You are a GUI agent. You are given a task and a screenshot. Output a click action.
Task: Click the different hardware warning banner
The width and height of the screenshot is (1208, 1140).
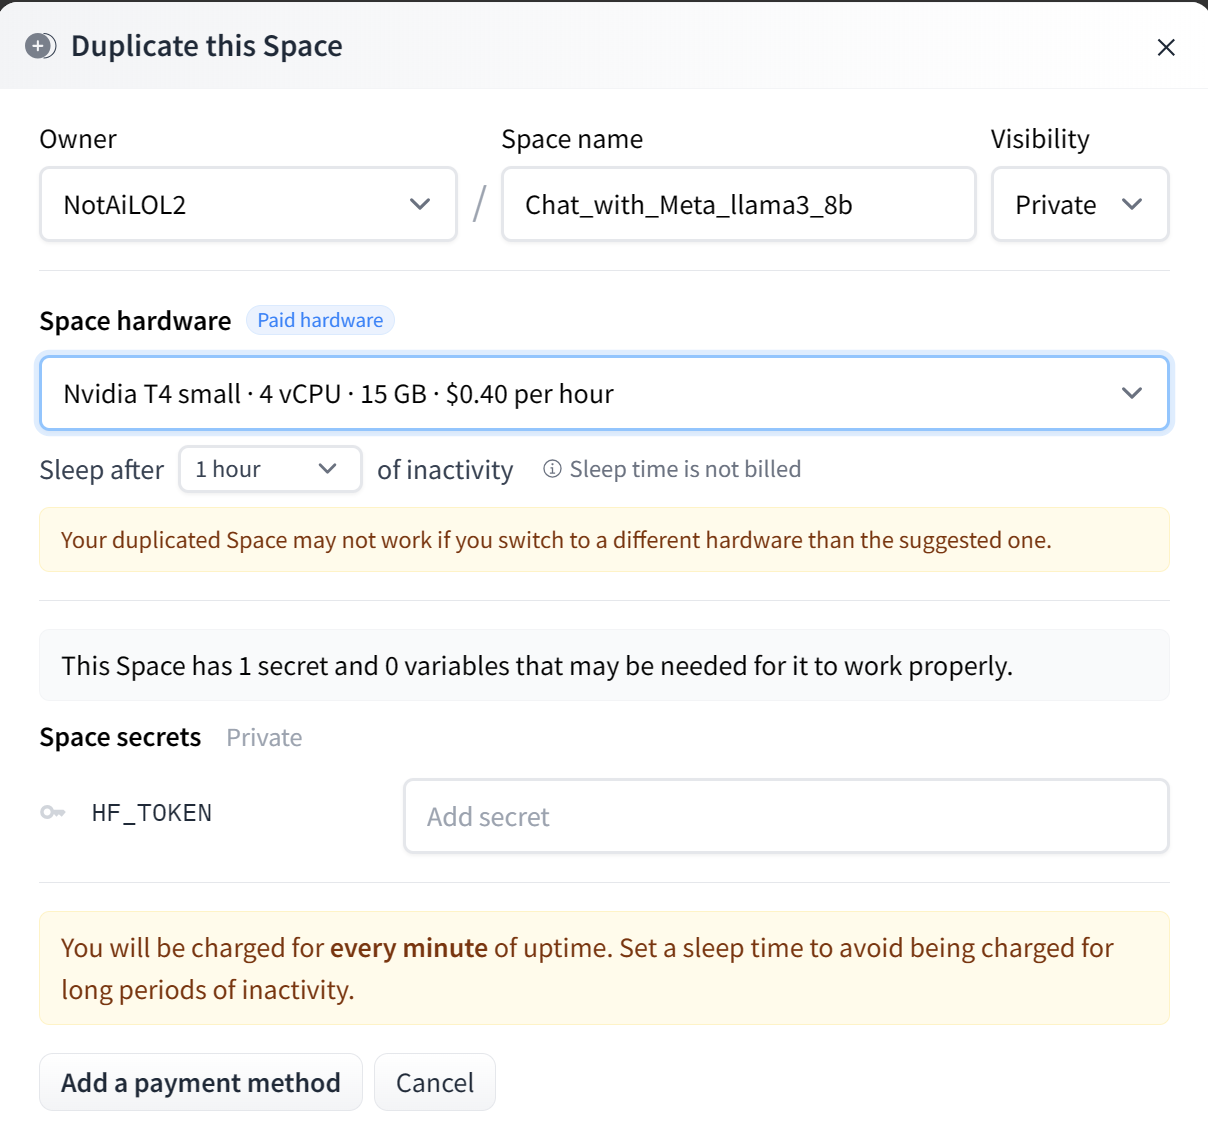point(604,540)
